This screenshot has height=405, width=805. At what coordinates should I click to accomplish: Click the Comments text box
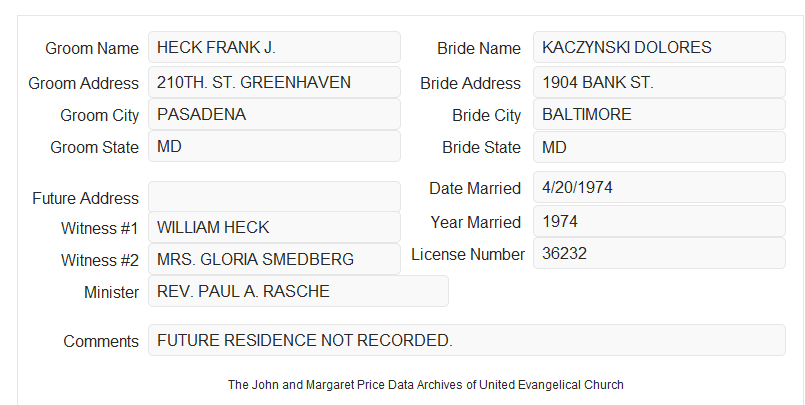click(467, 340)
